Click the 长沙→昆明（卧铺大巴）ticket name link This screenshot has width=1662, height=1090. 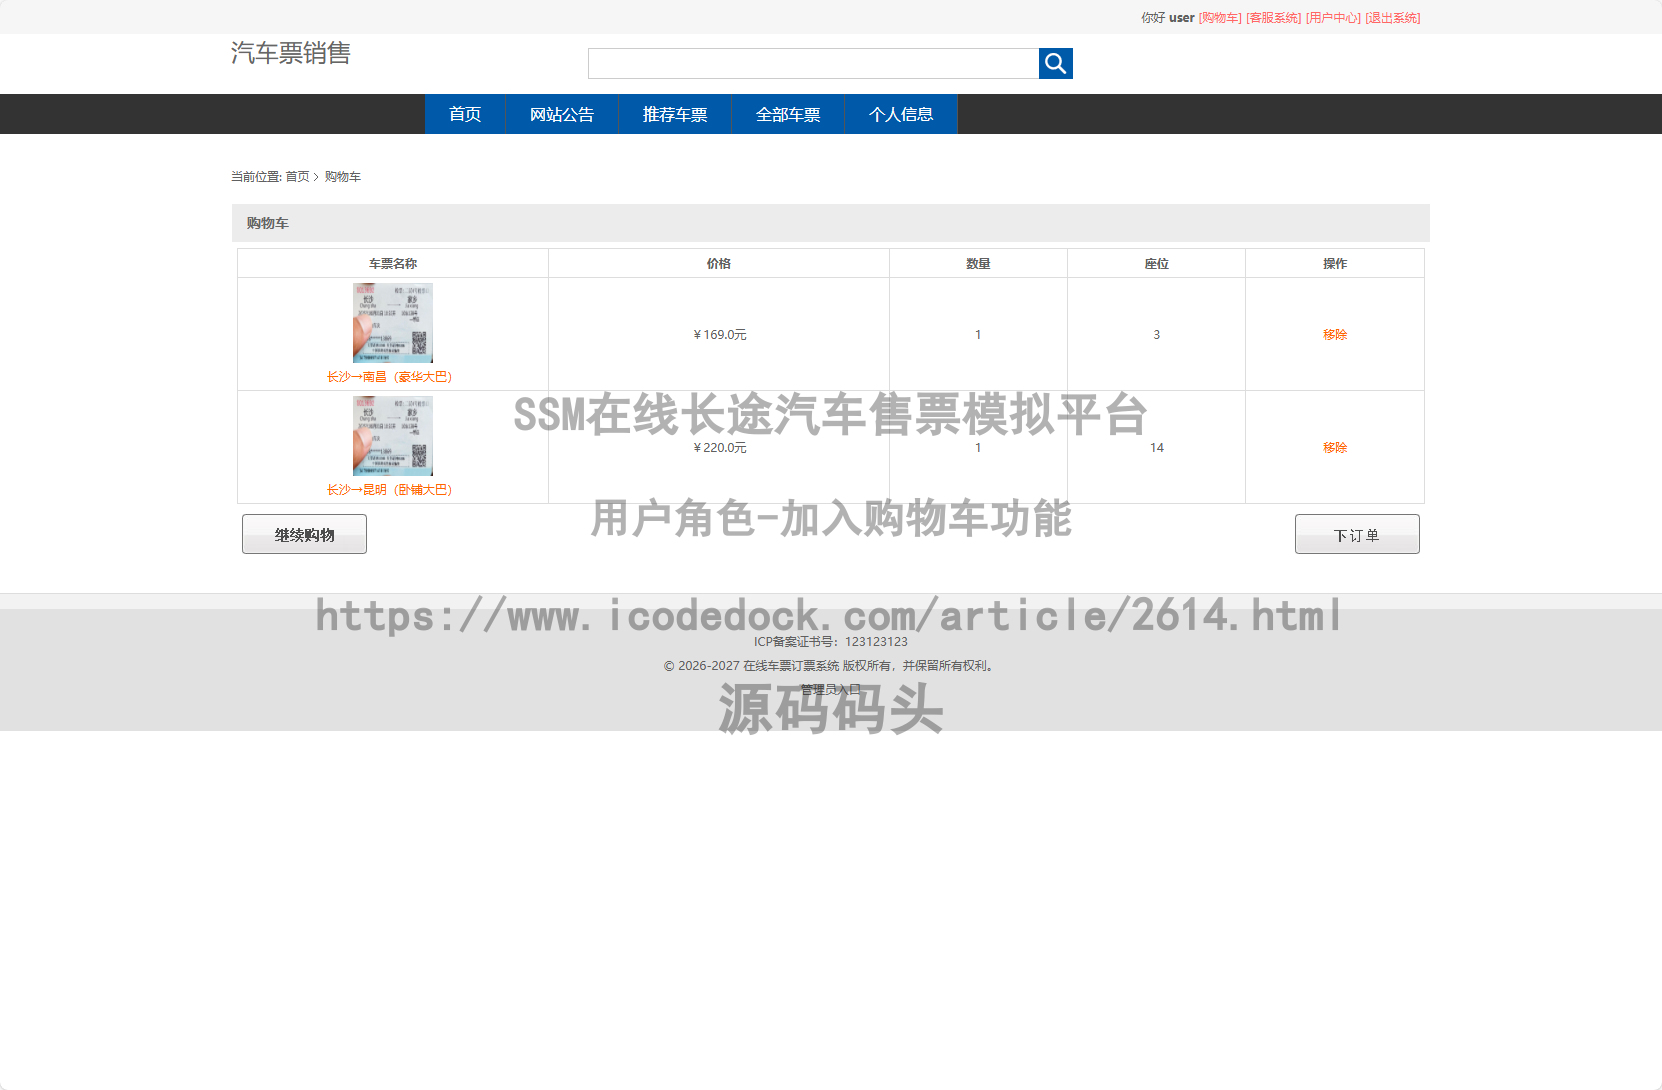pyautogui.click(x=390, y=490)
